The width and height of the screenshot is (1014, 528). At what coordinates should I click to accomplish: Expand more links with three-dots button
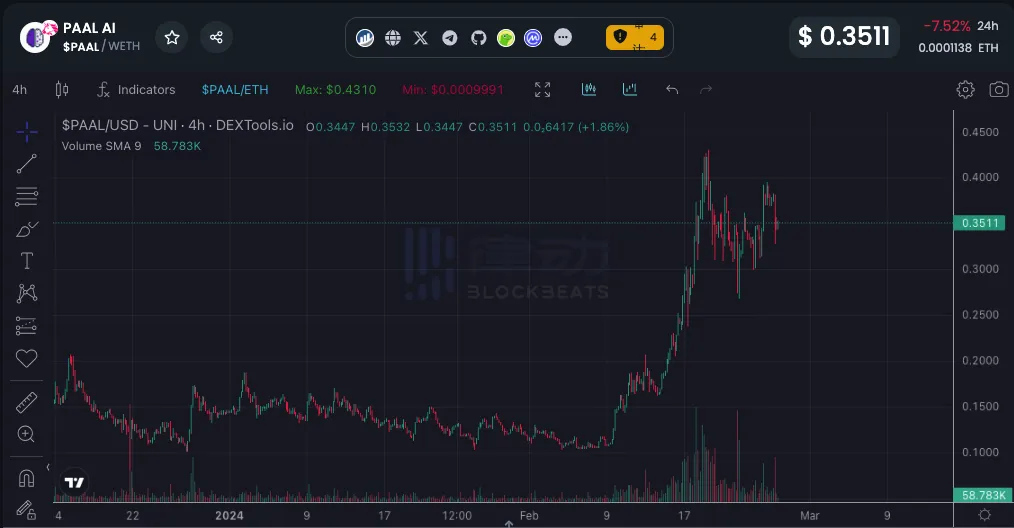tap(563, 38)
